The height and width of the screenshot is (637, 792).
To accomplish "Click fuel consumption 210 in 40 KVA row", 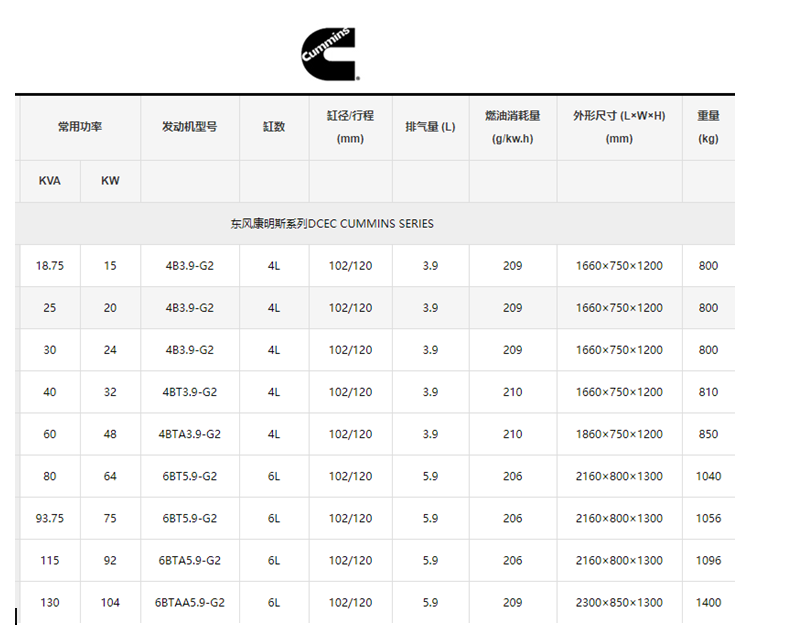I will pos(513,392).
